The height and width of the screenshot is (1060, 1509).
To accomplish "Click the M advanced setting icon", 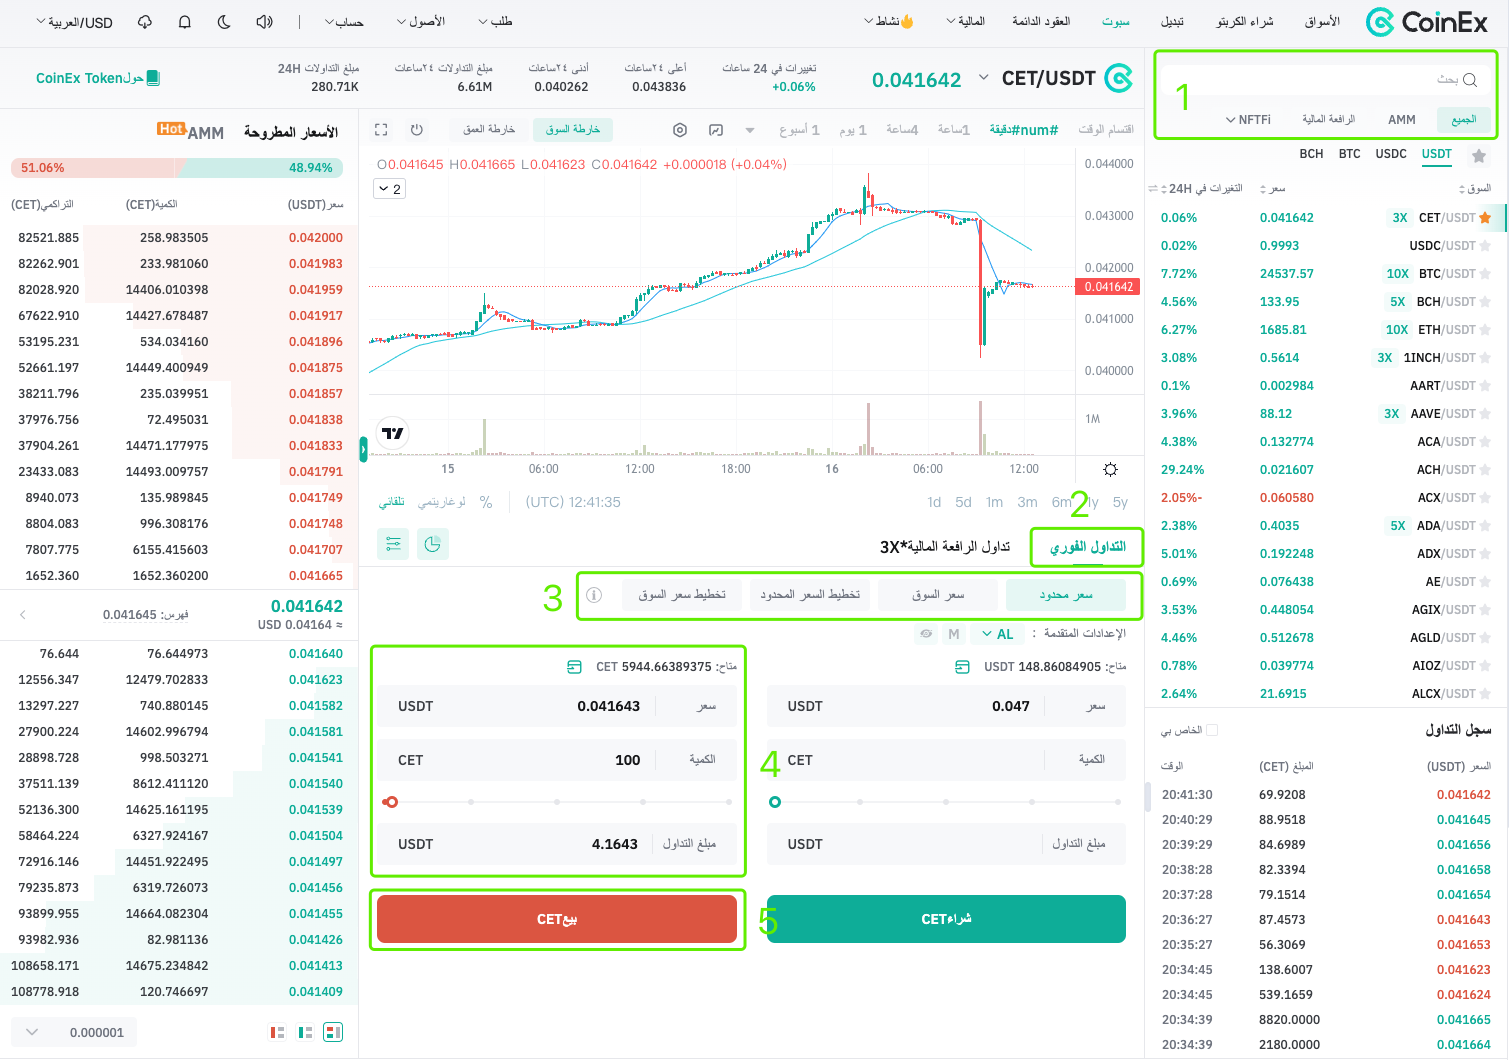I will click(954, 634).
